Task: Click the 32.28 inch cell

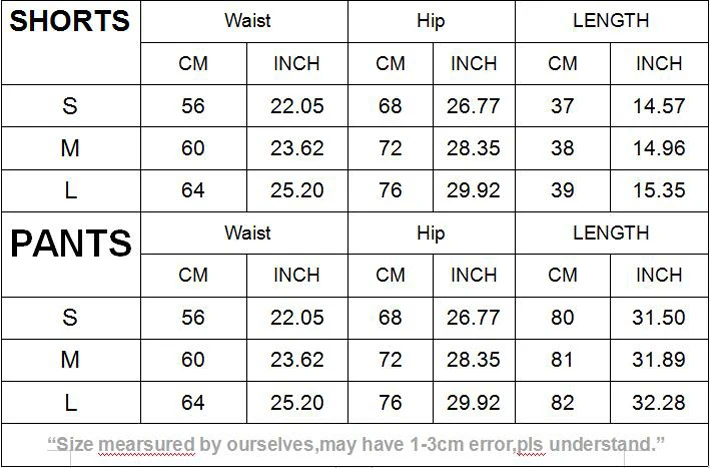Action: pyautogui.click(x=659, y=403)
